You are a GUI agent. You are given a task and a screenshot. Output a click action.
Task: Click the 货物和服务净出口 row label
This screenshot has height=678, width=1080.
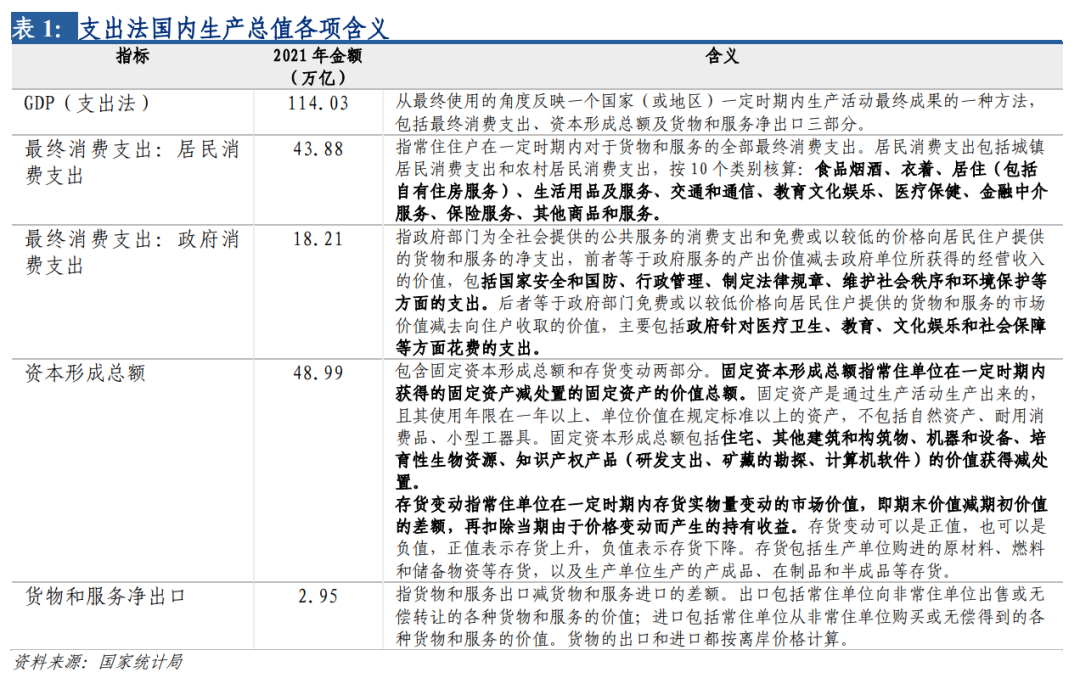click(x=105, y=597)
